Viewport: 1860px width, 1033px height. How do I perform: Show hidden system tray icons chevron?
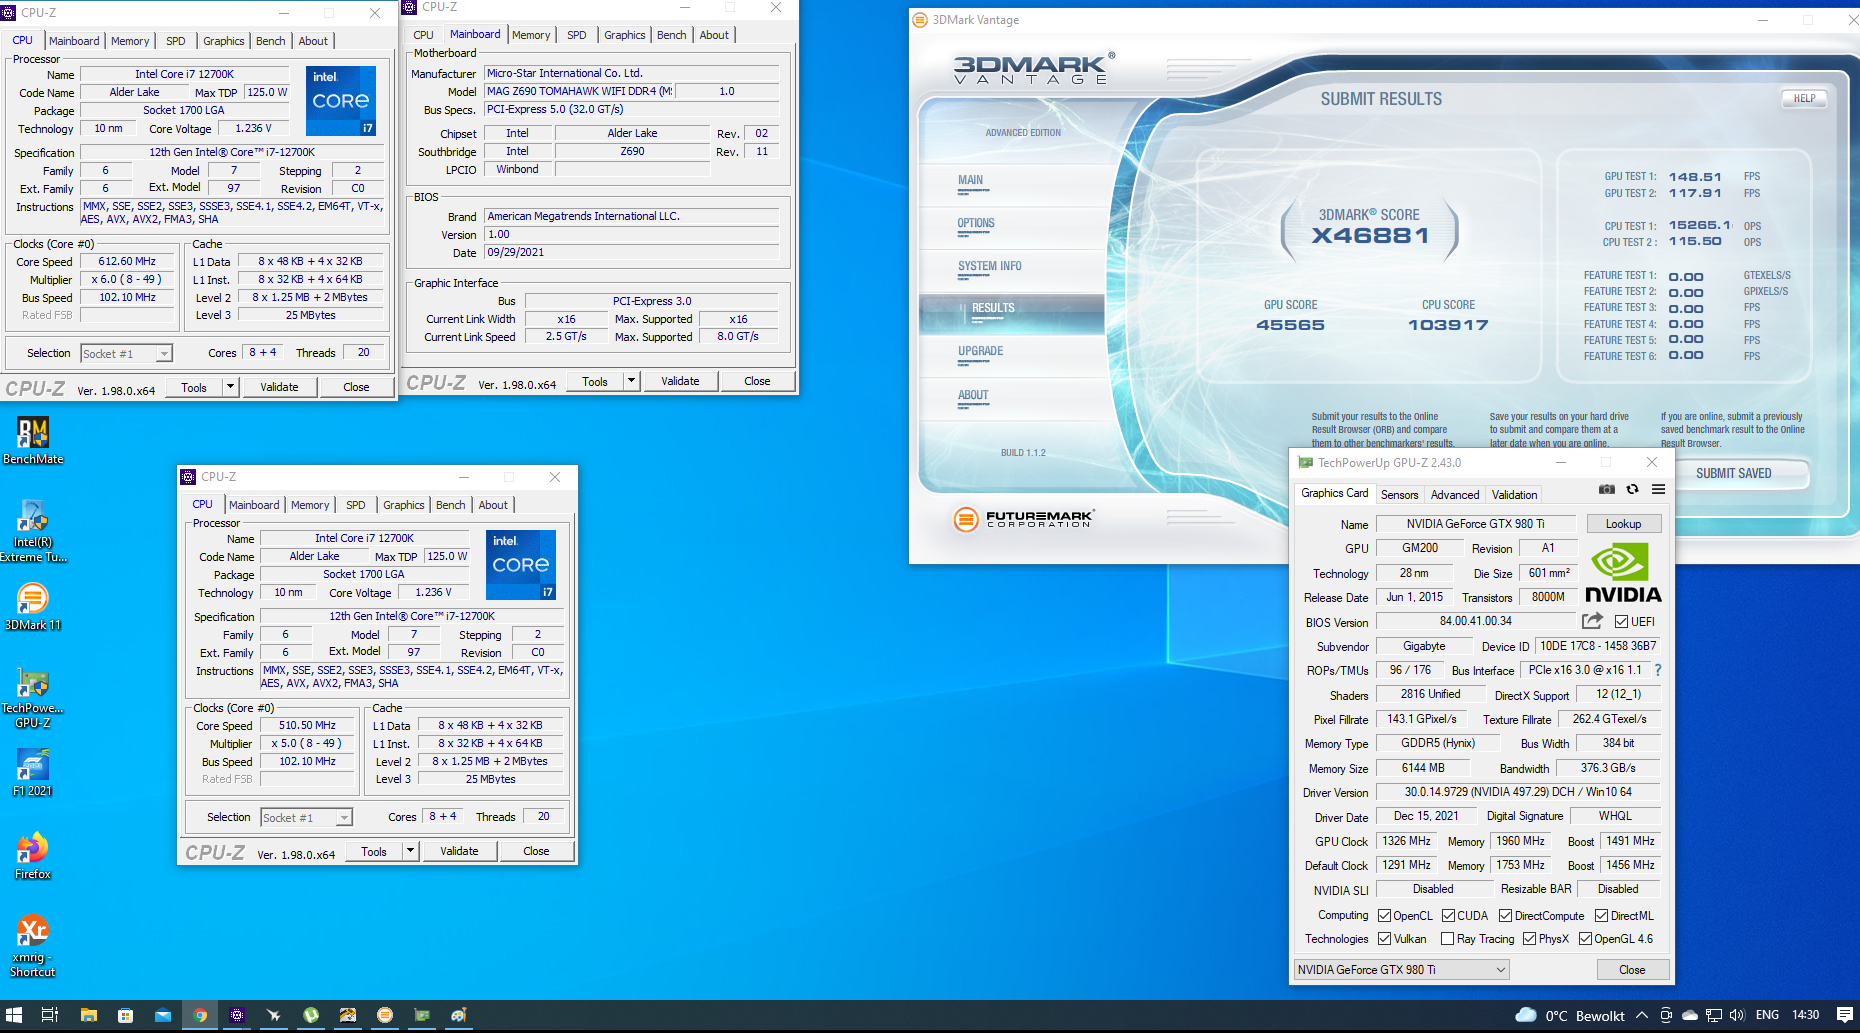click(x=1642, y=1015)
